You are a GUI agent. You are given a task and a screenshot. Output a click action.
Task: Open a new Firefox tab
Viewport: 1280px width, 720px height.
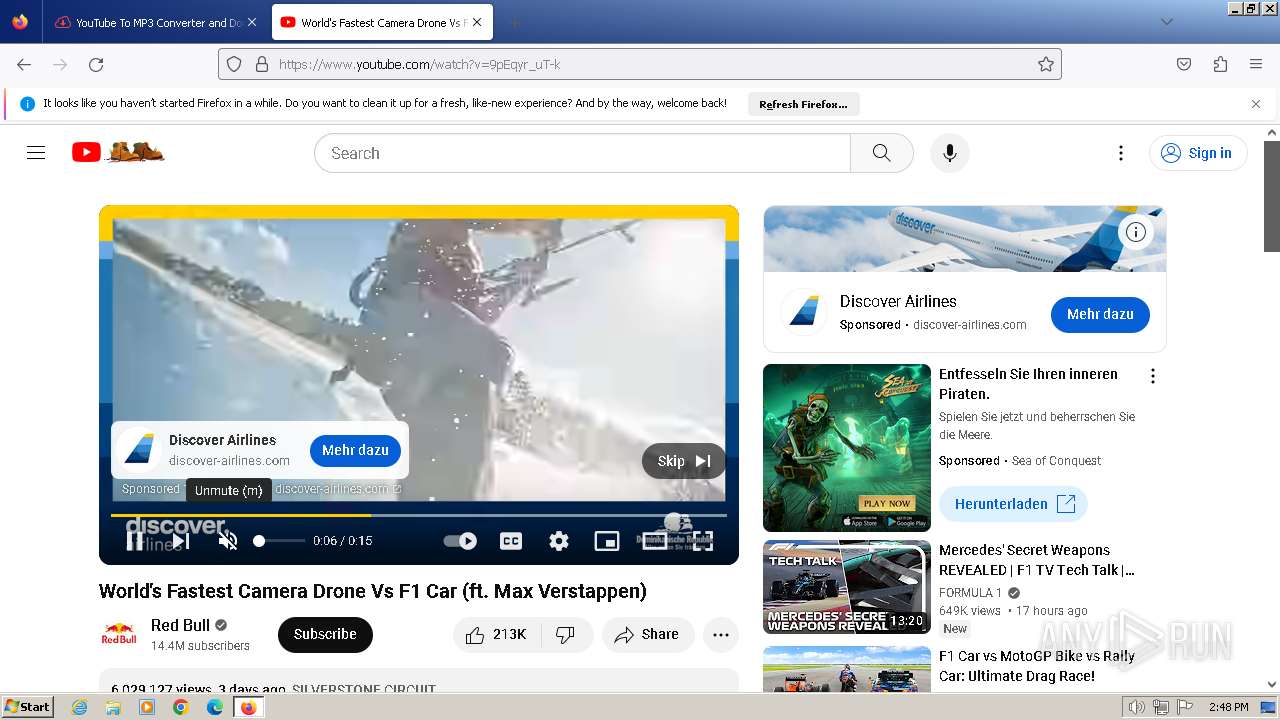(513, 22)
